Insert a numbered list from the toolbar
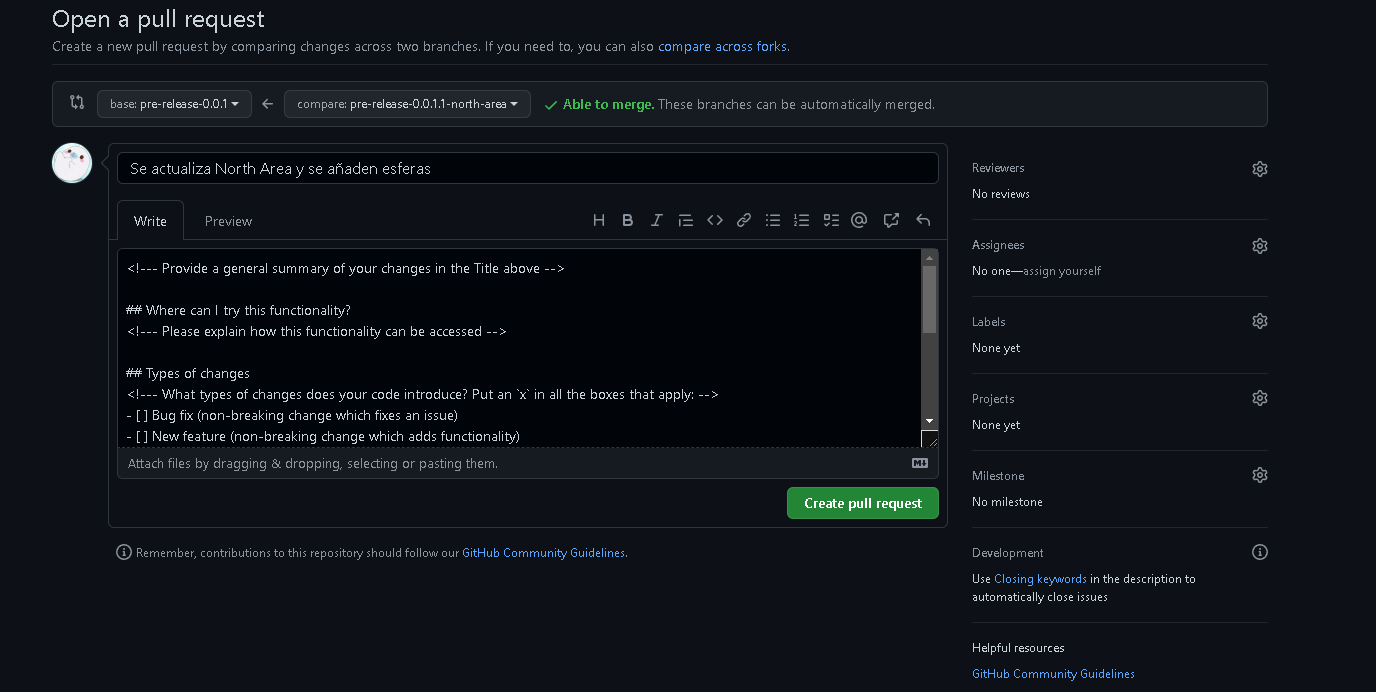1376x692 pixels. (801, 220)
